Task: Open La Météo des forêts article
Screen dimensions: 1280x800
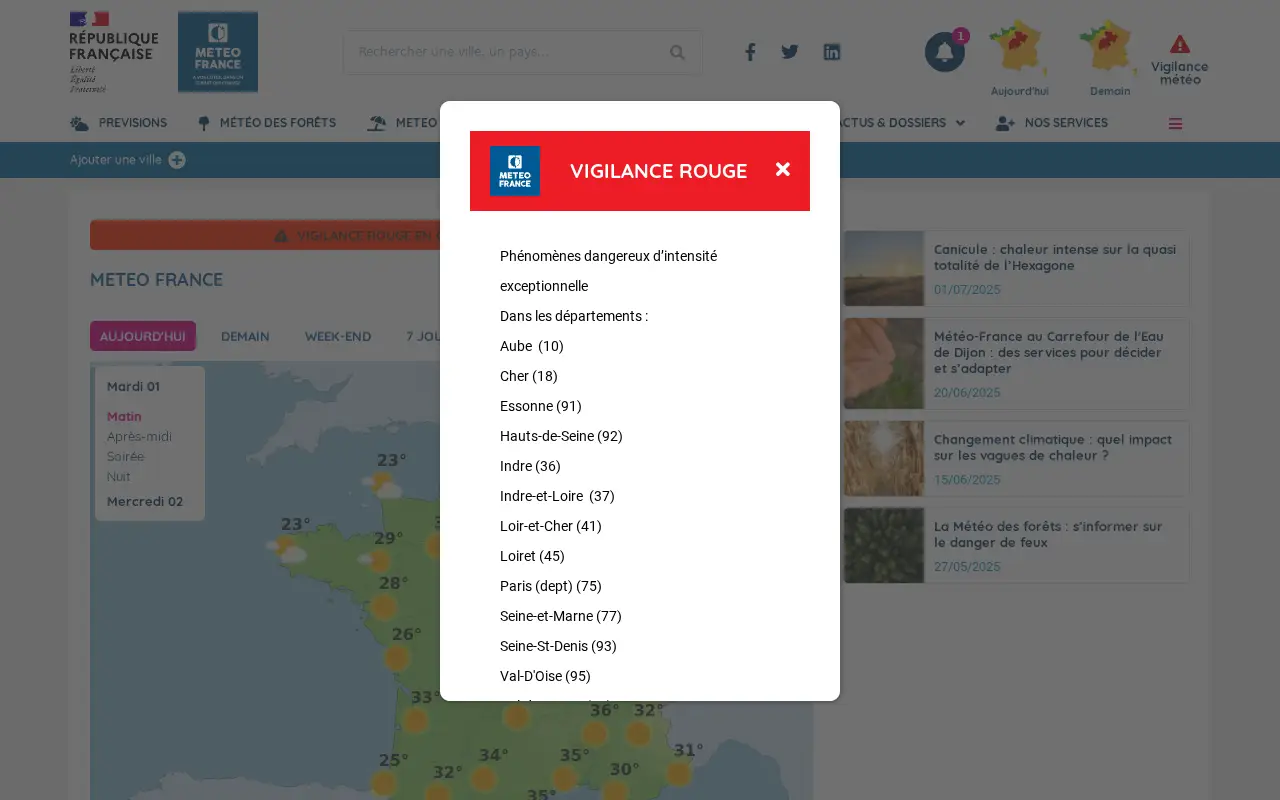Action: coord(1016,545)
